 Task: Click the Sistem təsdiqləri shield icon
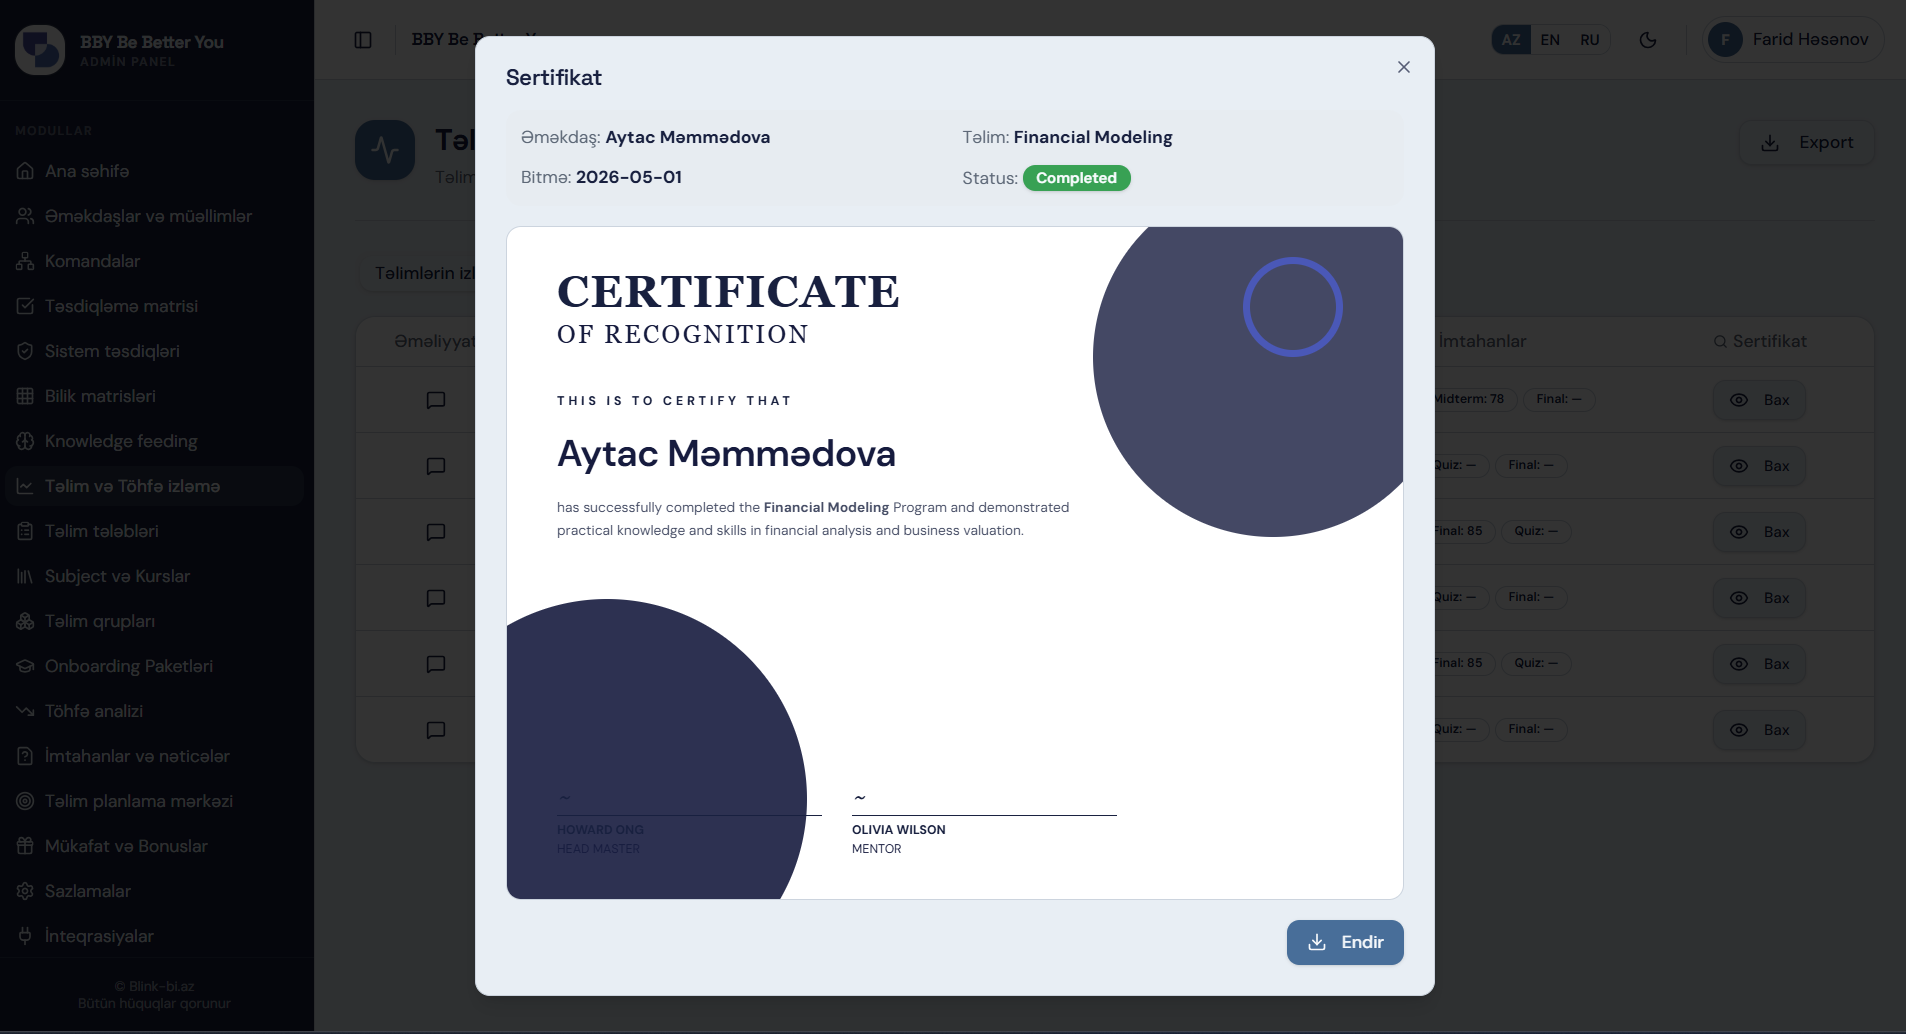coord(25,351)
